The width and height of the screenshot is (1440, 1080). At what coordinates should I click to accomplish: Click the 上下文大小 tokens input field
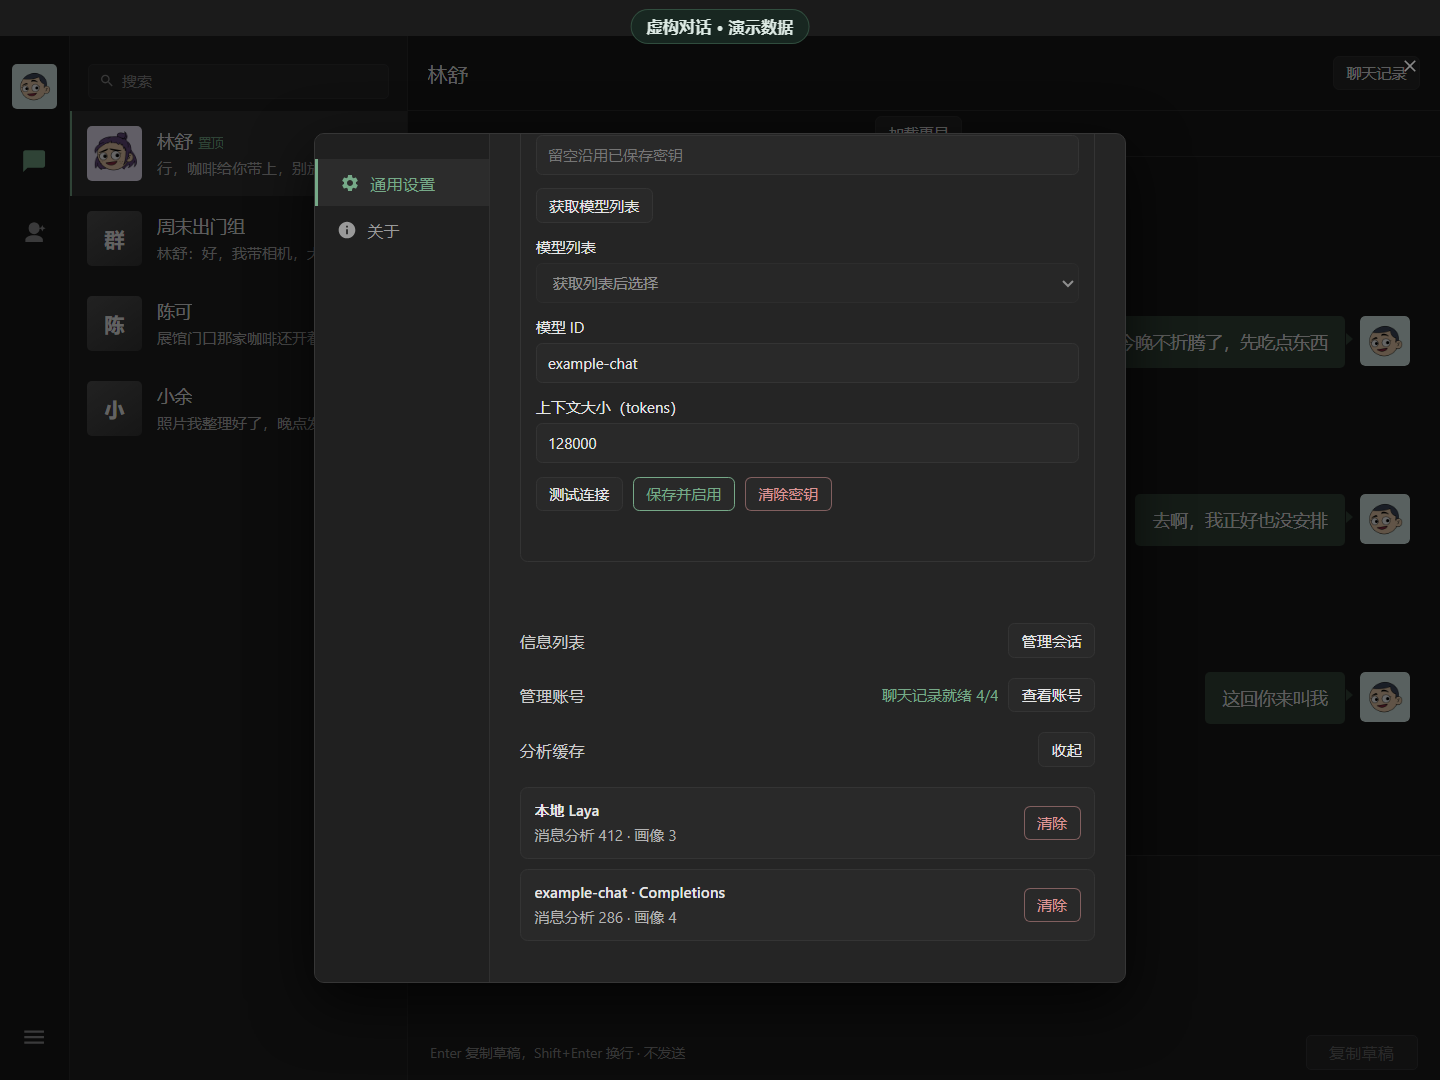tap(807, 443)
